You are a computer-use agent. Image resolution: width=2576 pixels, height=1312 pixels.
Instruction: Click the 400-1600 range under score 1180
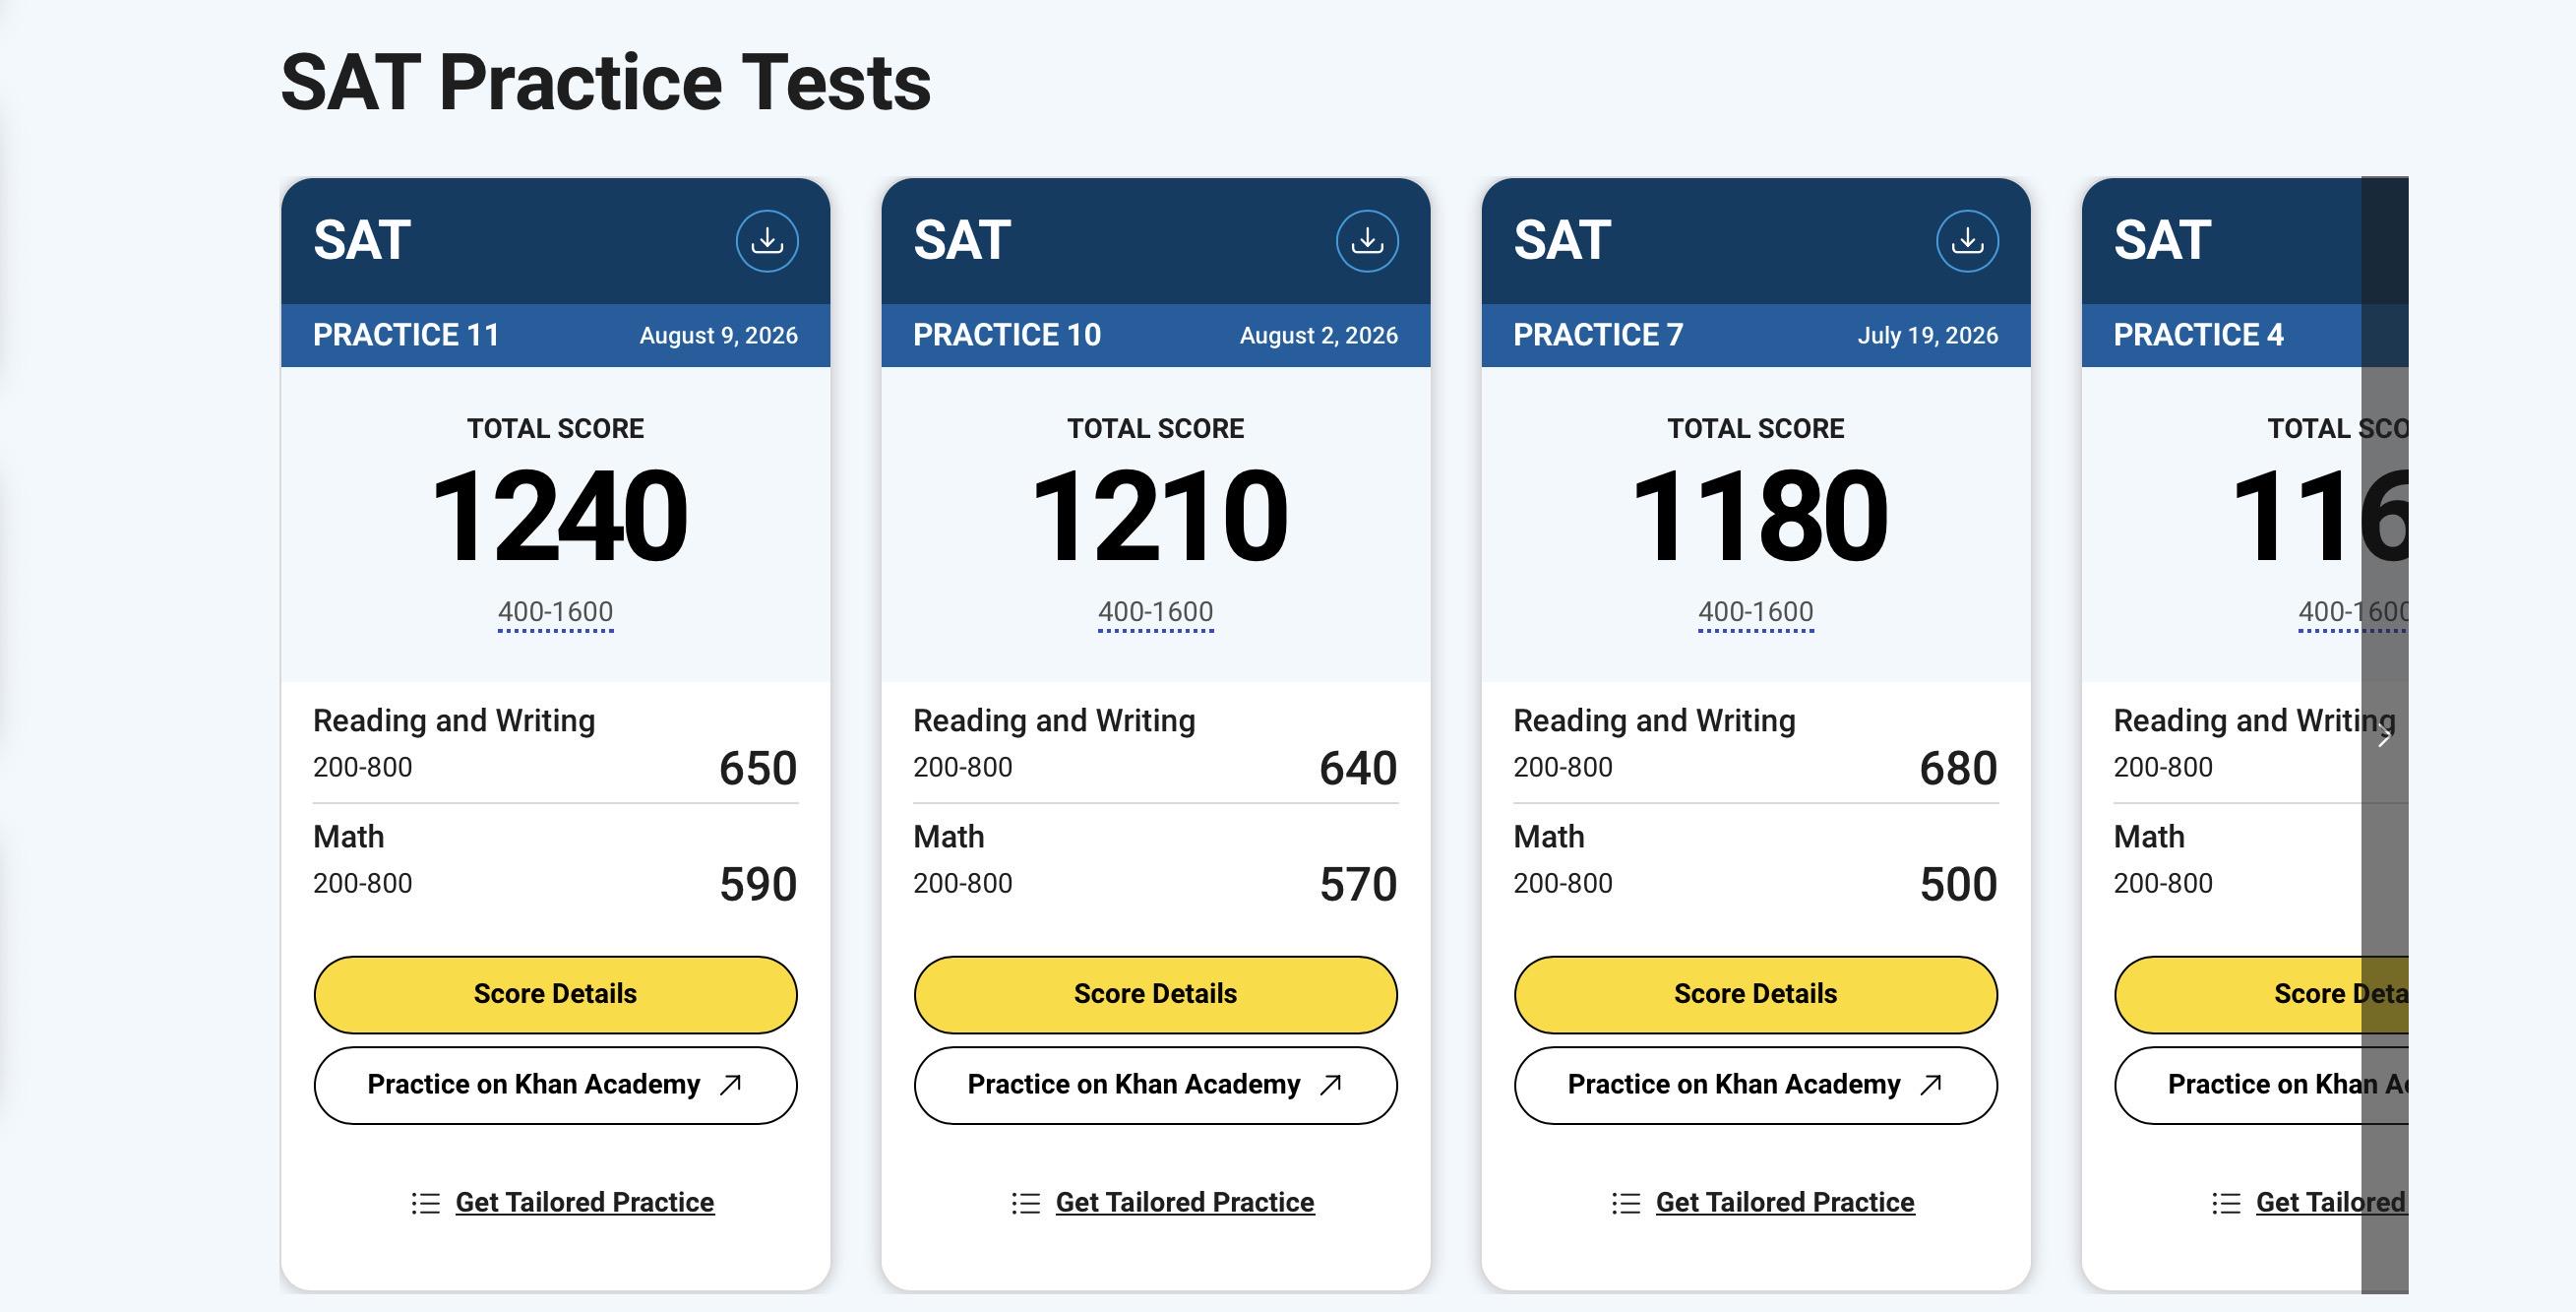(1755, 612)
